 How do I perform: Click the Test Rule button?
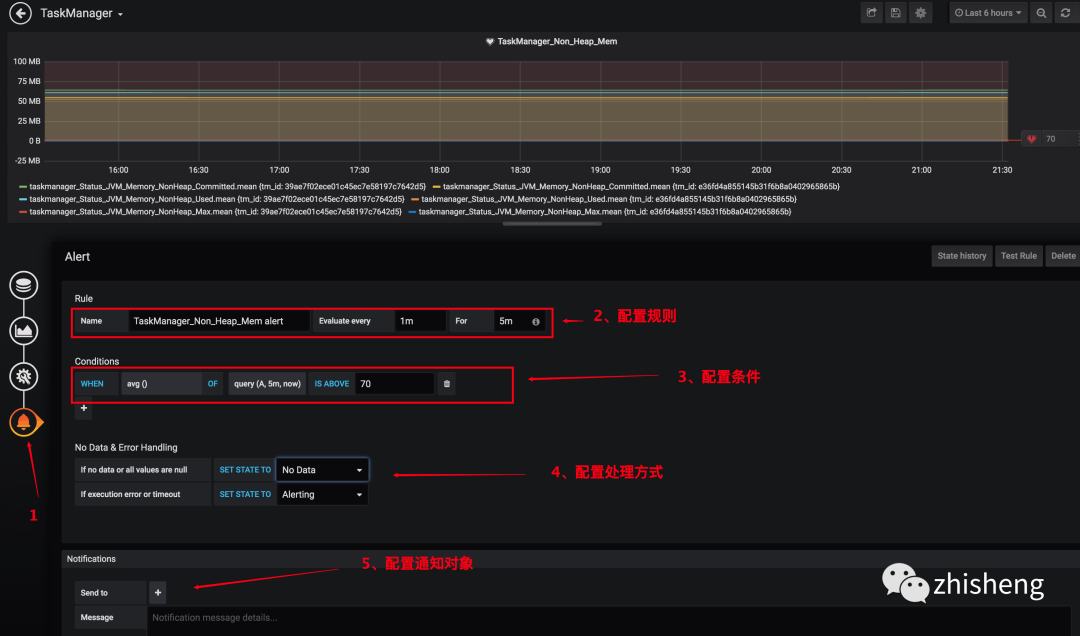pyautogui.click(x=1019, y=256)
